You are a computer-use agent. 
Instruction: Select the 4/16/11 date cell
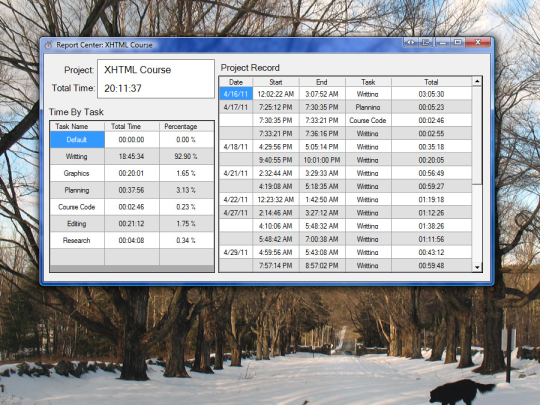pos(236,94)
